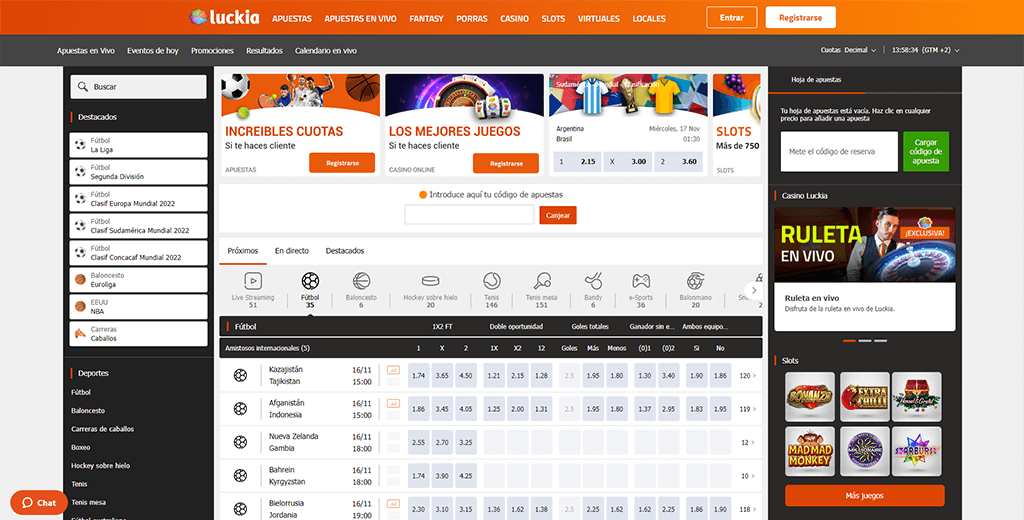Select the e-Sports gamepad icon
The width and height of the screenshot is (1024, 520).
pos(641,281)
